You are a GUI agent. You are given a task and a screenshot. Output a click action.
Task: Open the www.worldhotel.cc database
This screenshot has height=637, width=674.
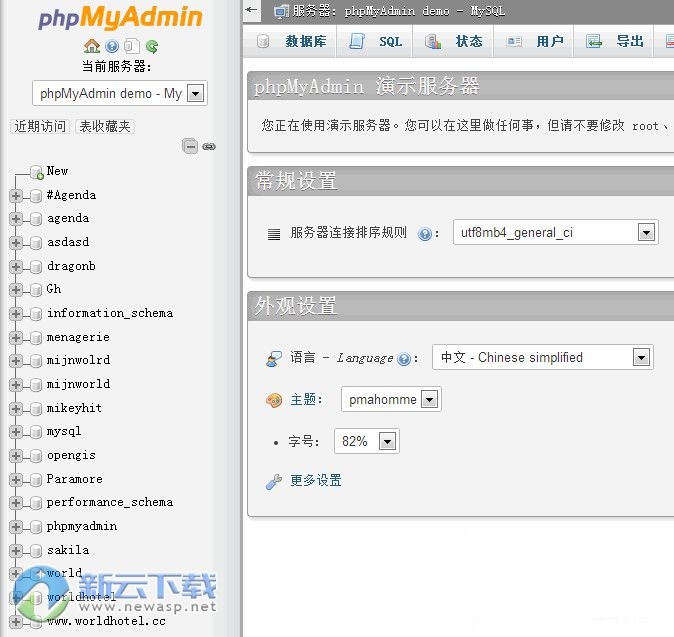click(x=106, y=621)
